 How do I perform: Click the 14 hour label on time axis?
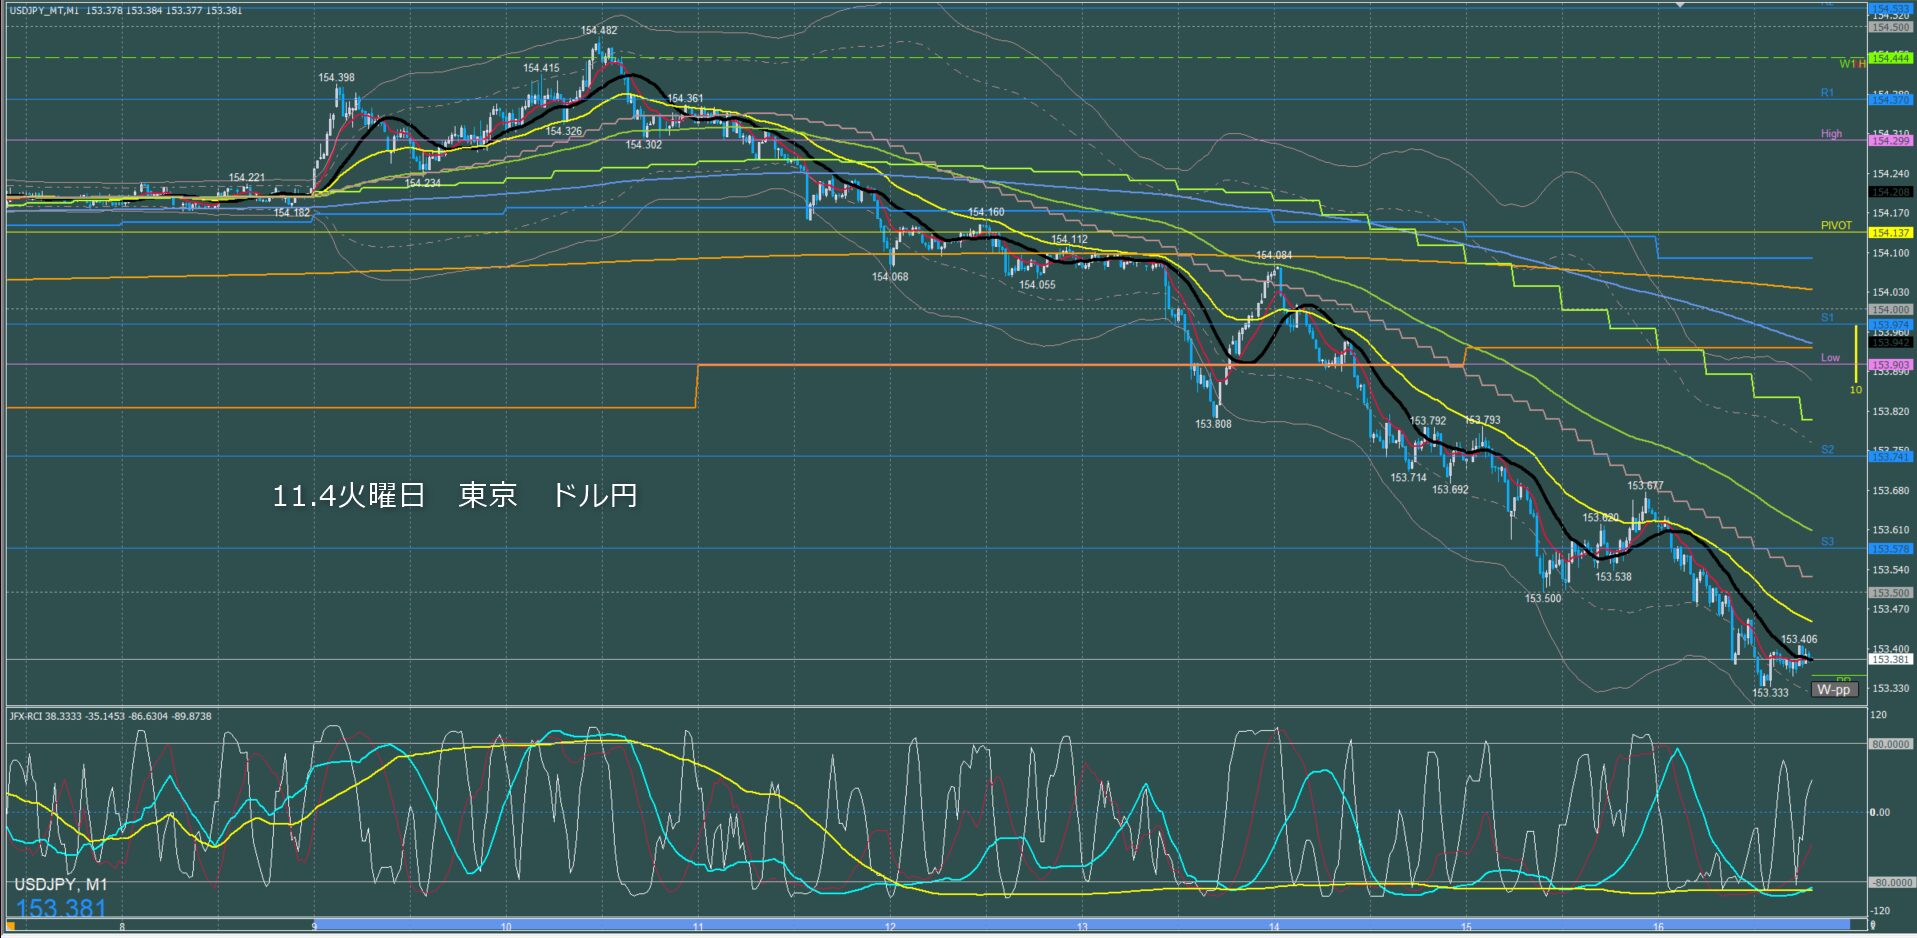1273,927
